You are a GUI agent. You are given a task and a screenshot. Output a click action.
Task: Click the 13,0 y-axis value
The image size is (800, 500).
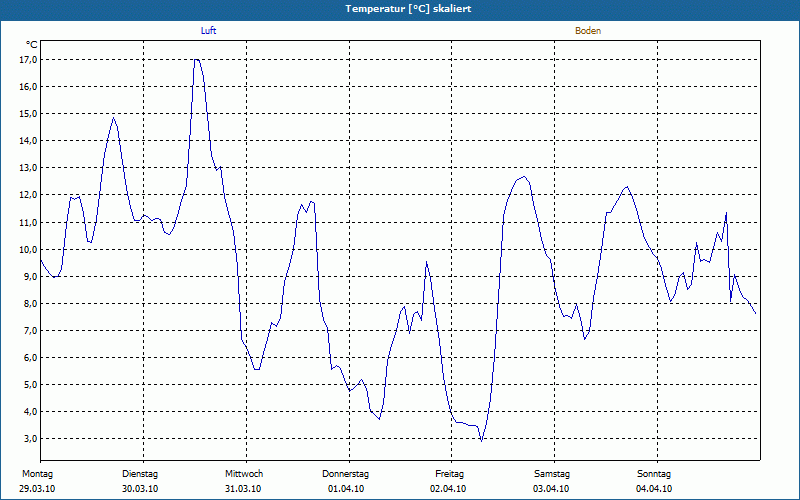(x=28, y=168)
